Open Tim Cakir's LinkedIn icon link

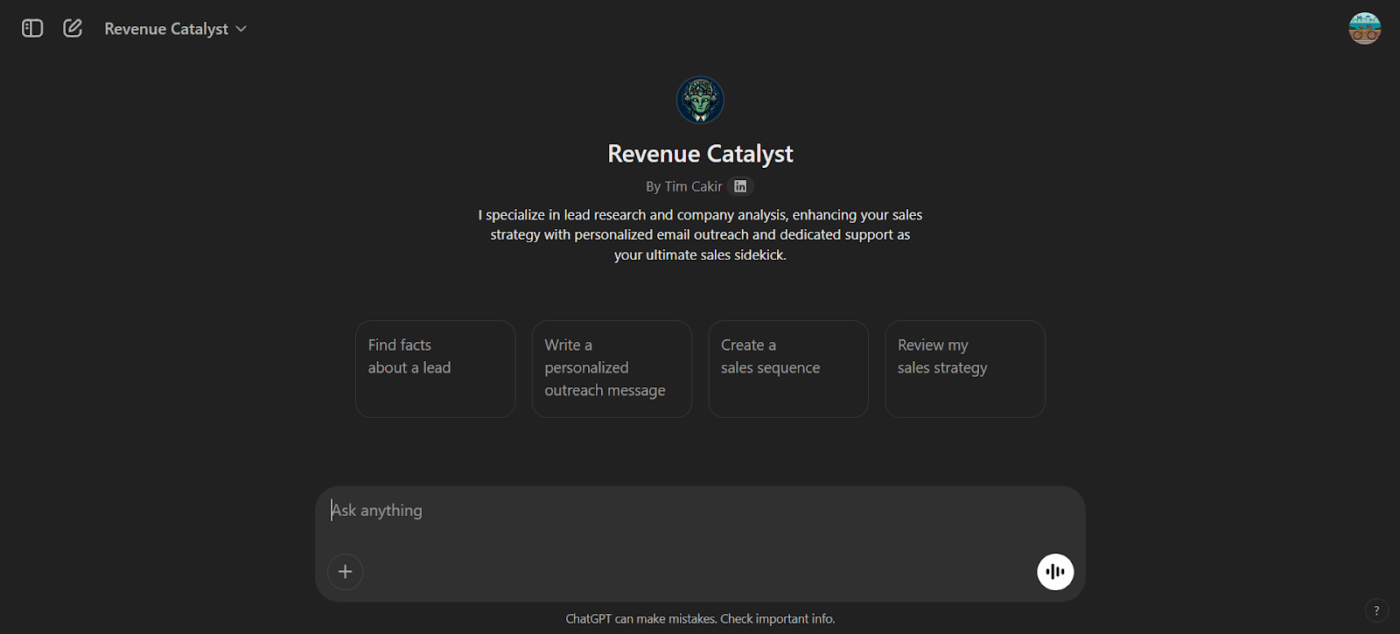click(740, 186)
